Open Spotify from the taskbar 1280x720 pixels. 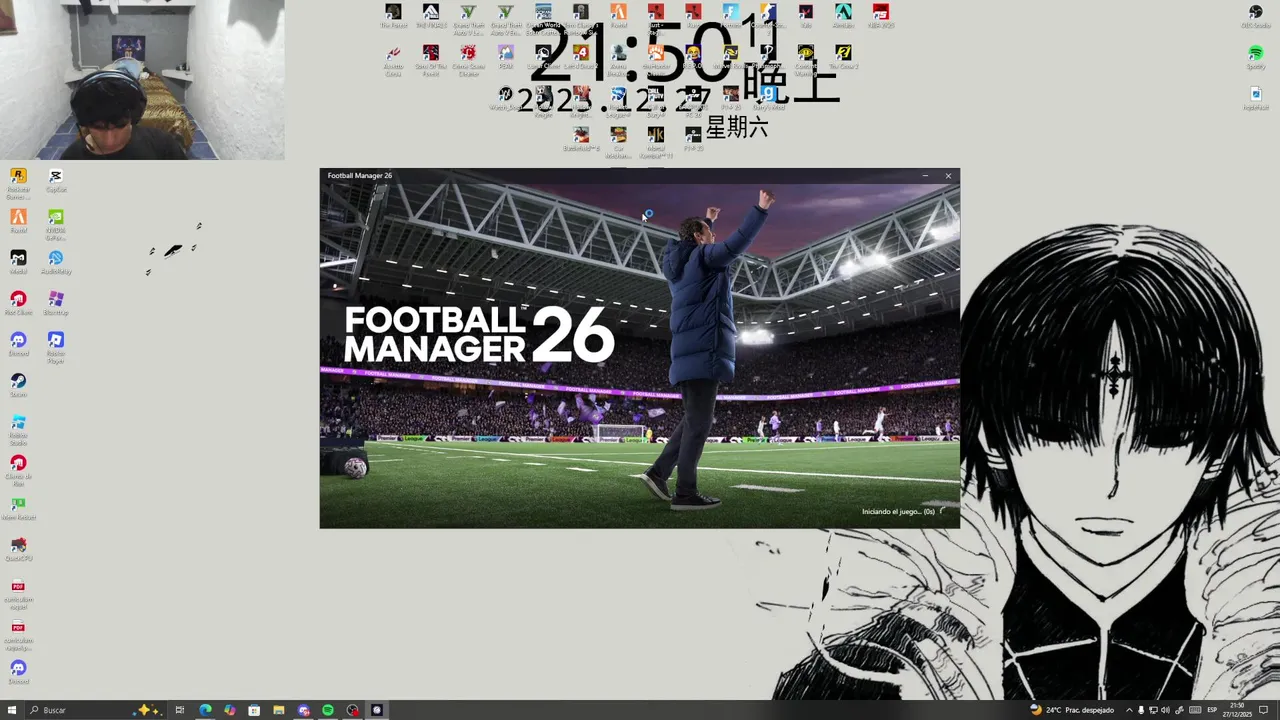click(x=328, y=710)
